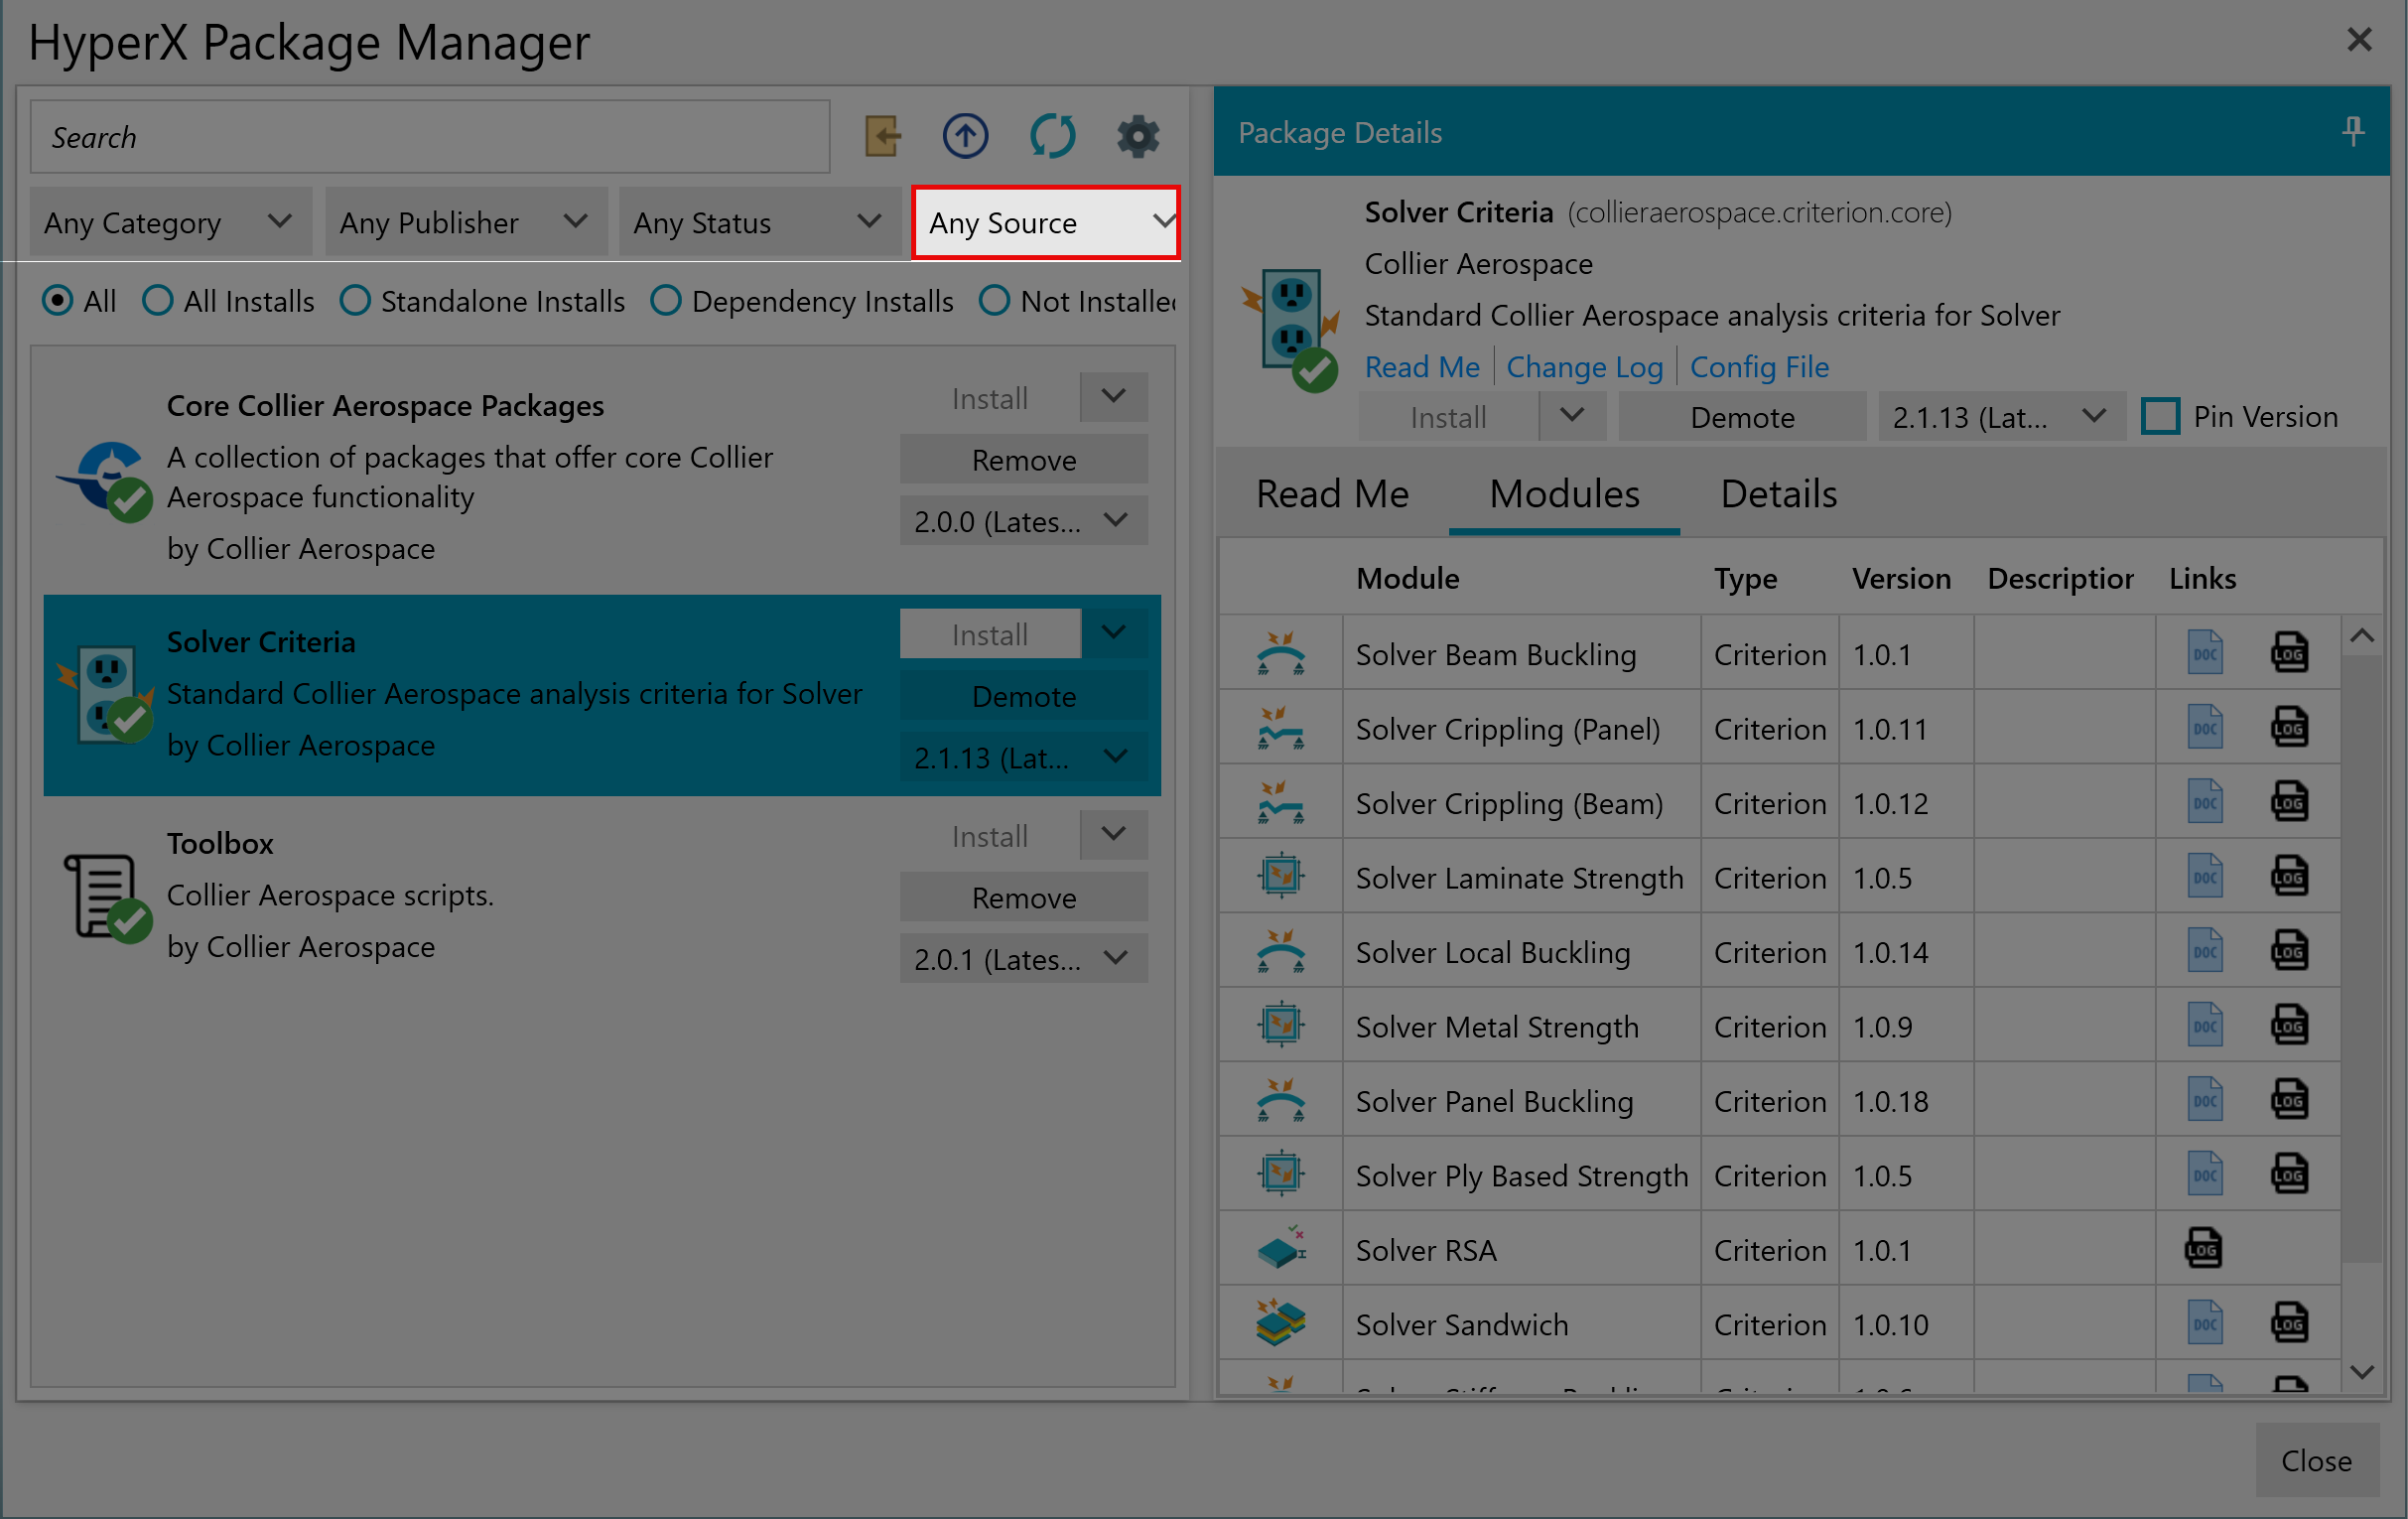Click Demote in the Solver Criteria list row

click(1023, 695)
